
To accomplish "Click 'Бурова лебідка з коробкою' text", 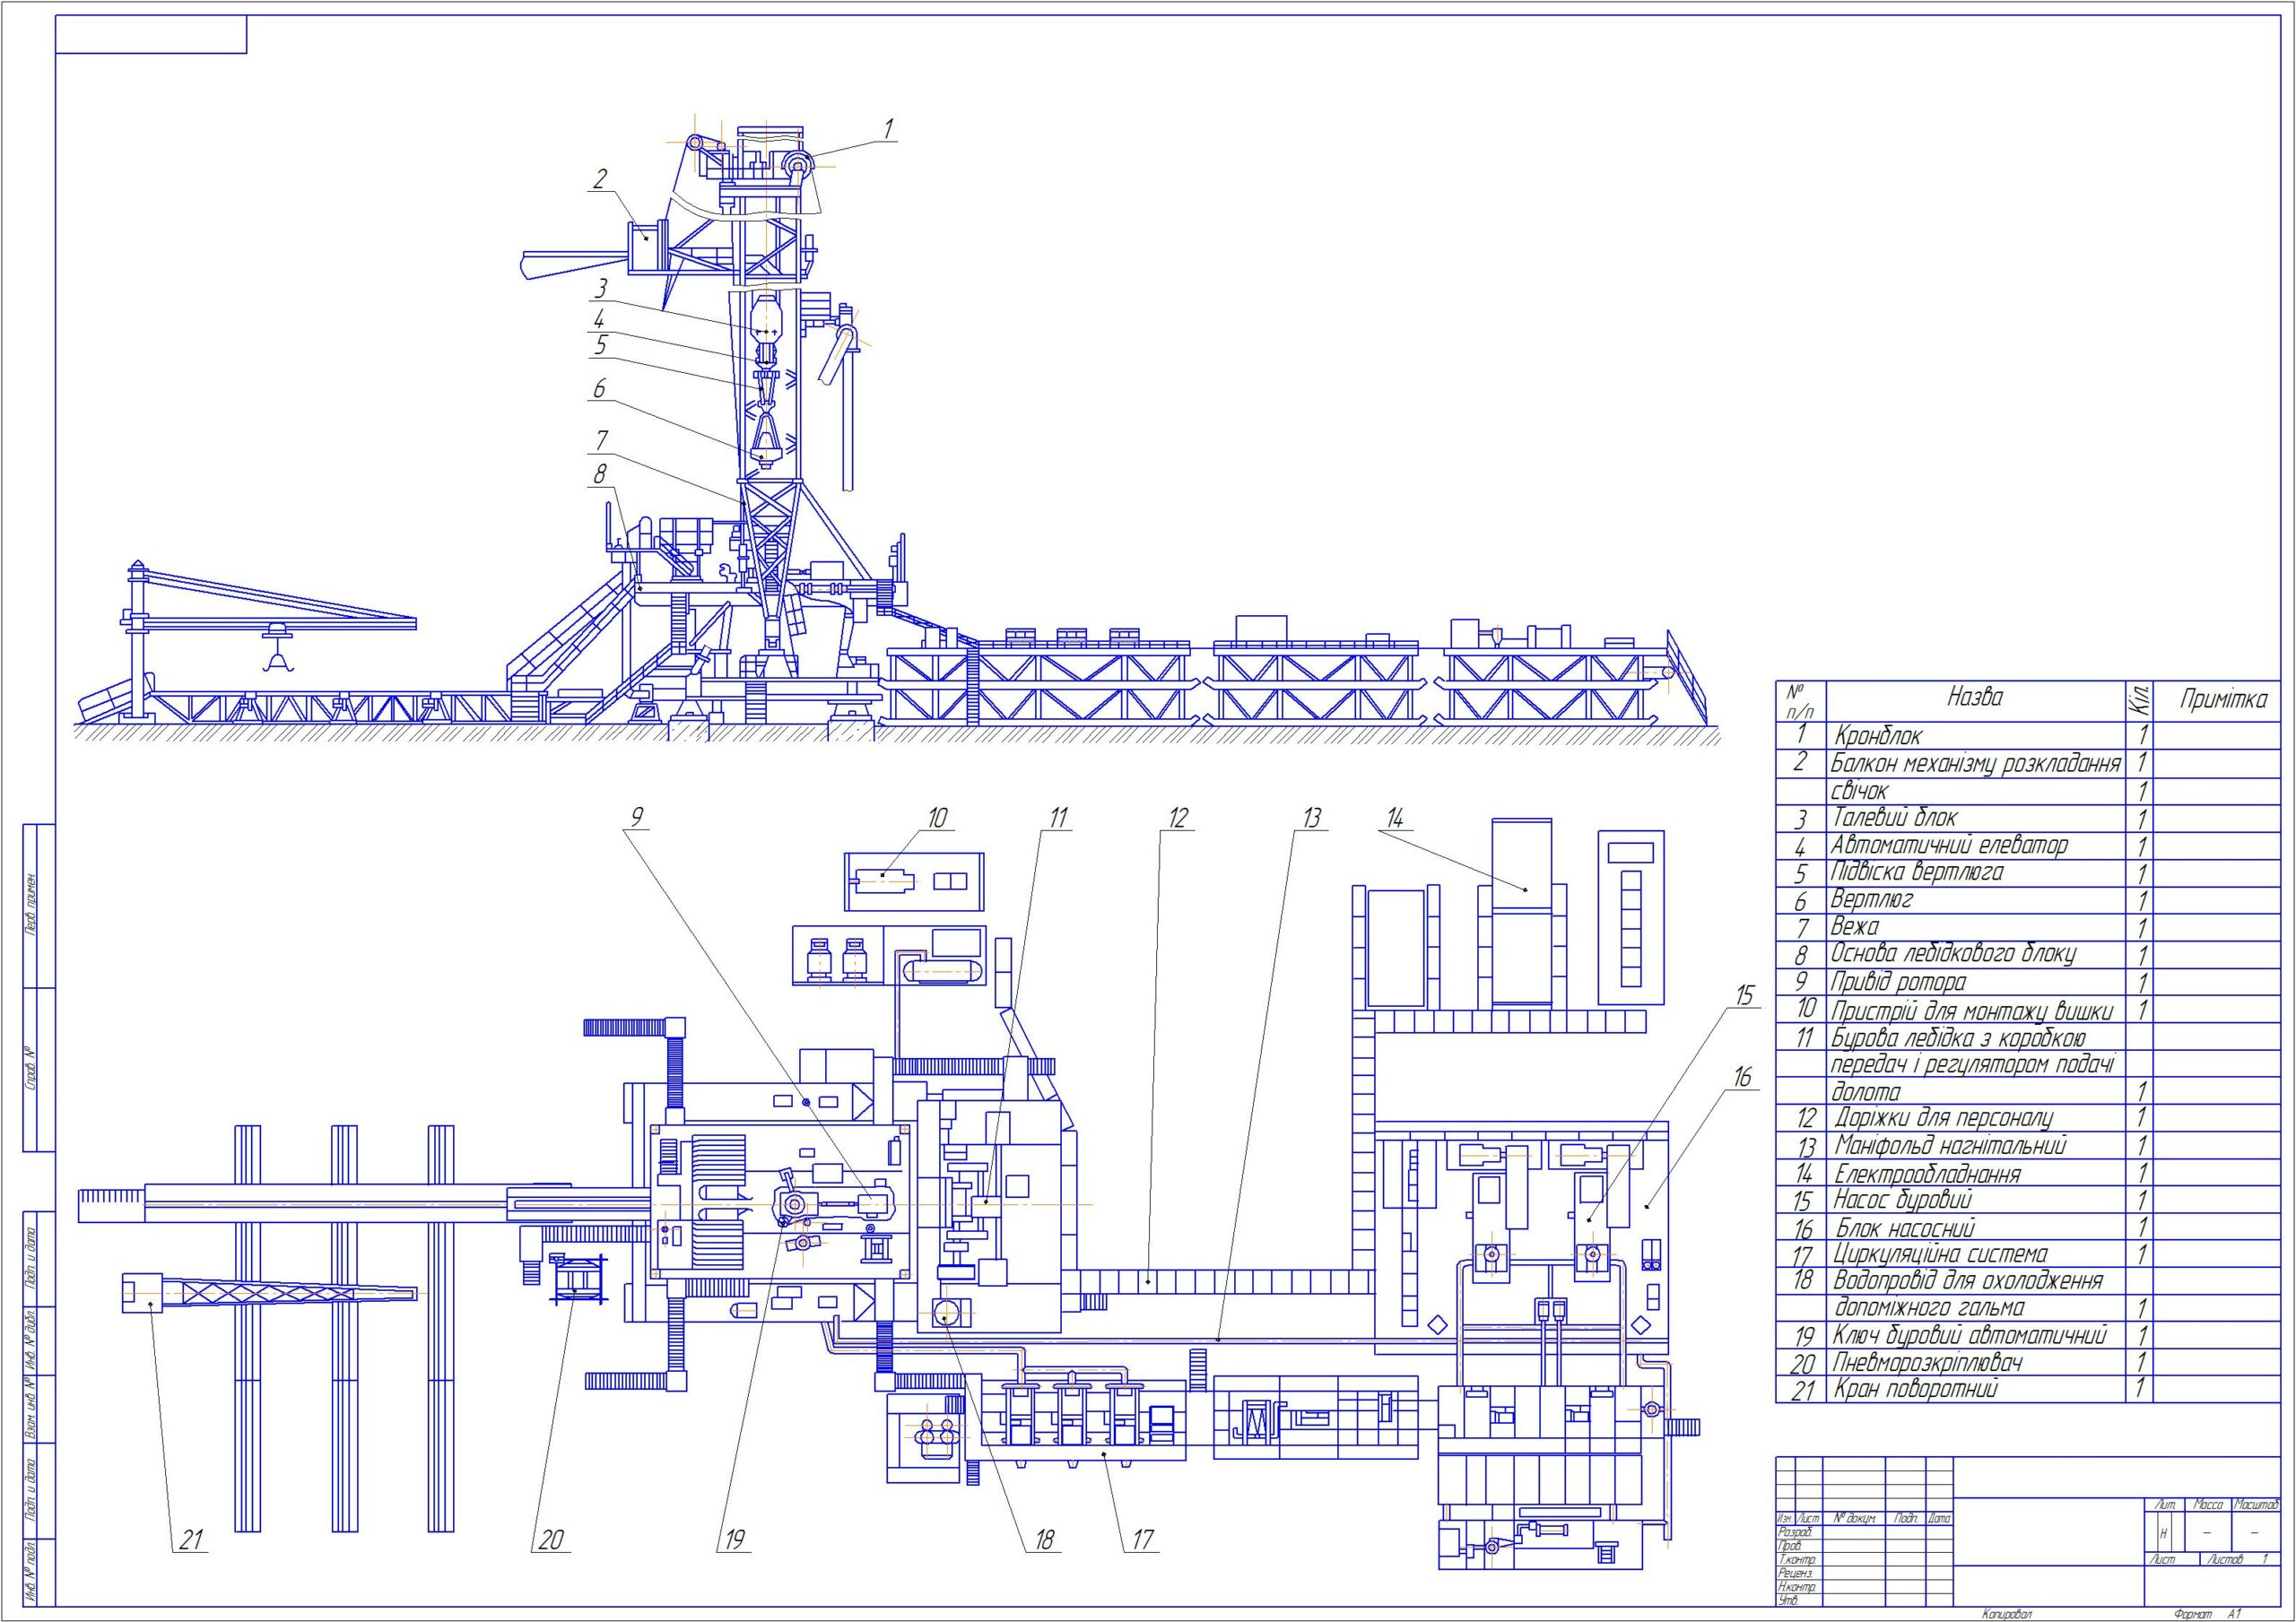I will point(1959,1038).
